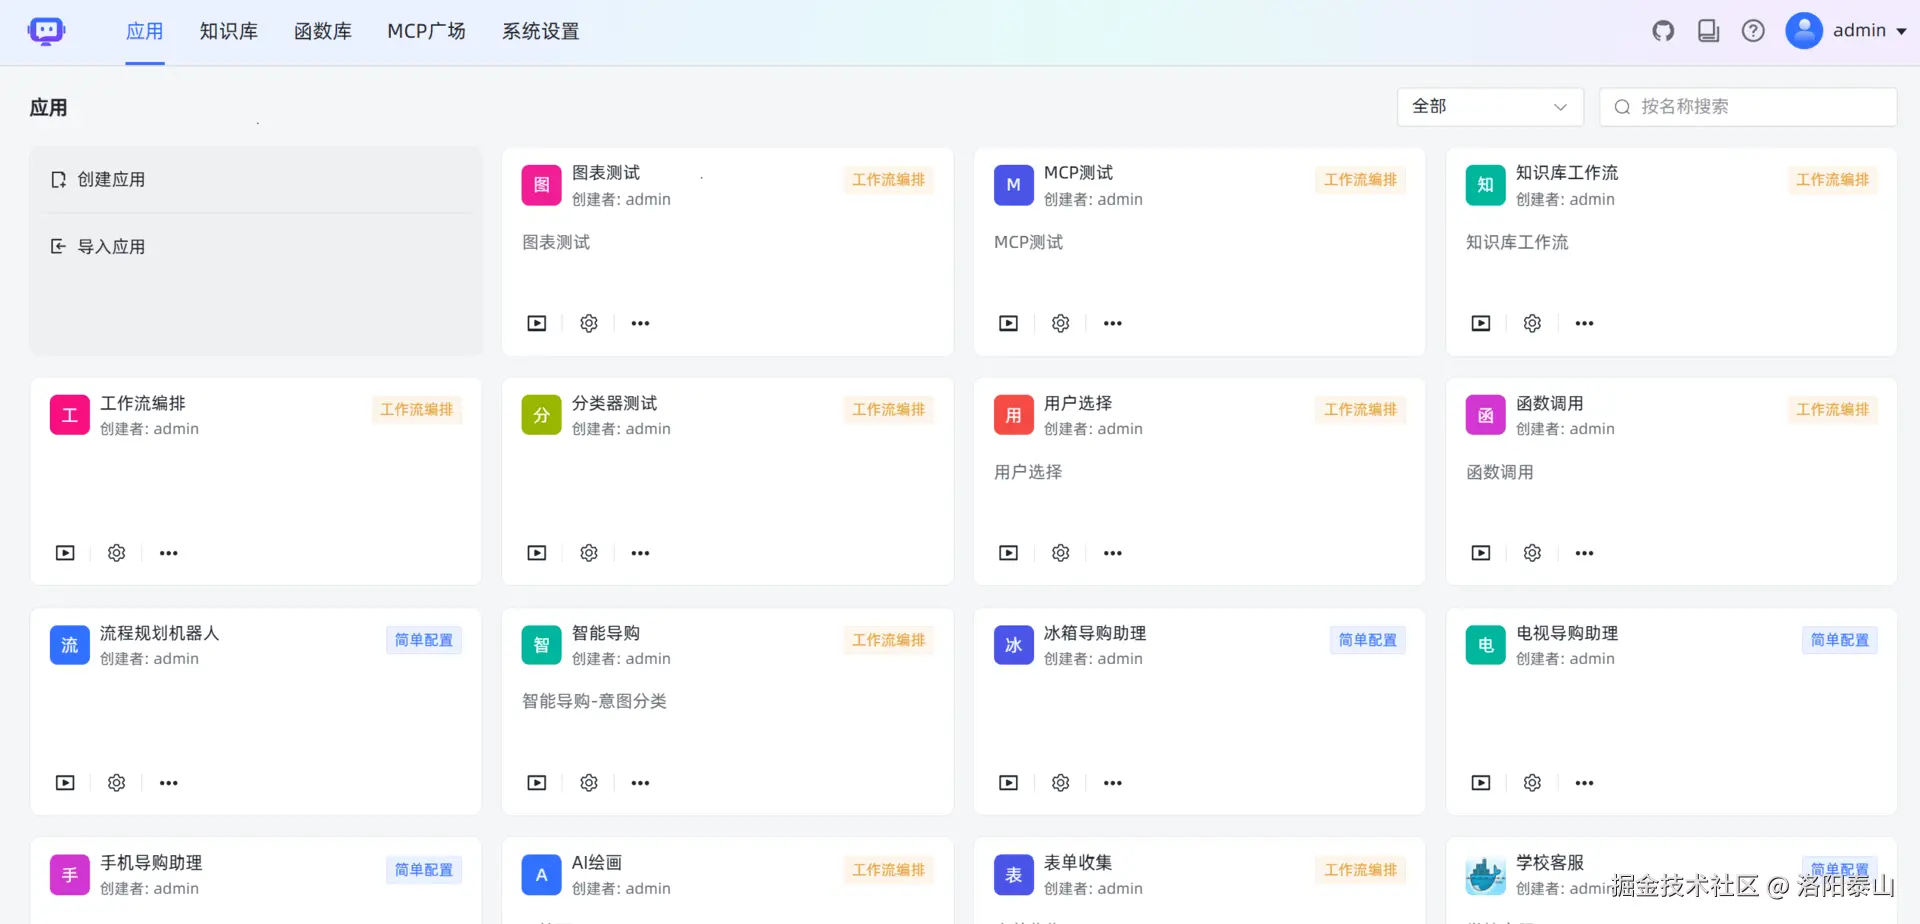Viewport: 1920px width, 924px height.
Task: Switch to the 知识库 tab
Action: point(228,31)
